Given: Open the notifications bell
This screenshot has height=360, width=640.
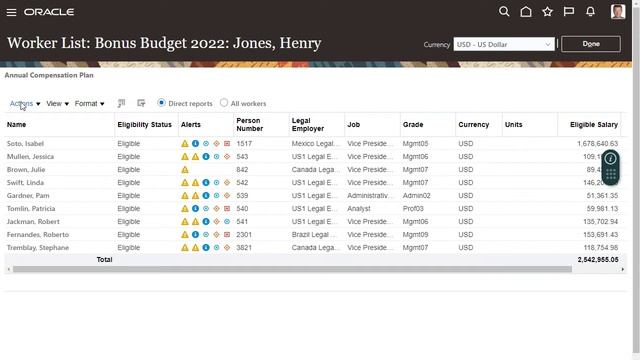Looking at the screenshot, I should click(590, 12).
